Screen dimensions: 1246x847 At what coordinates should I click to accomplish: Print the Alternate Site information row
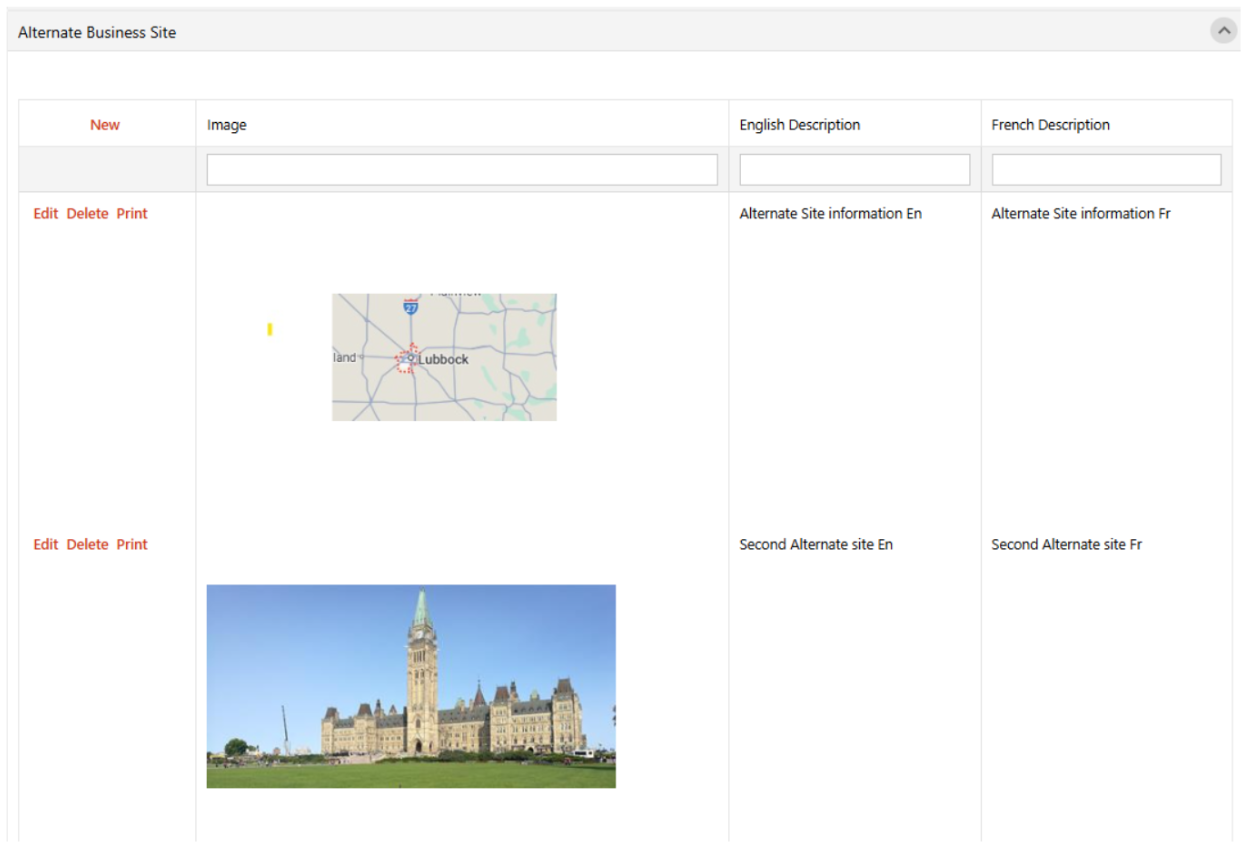coord(132,214)
